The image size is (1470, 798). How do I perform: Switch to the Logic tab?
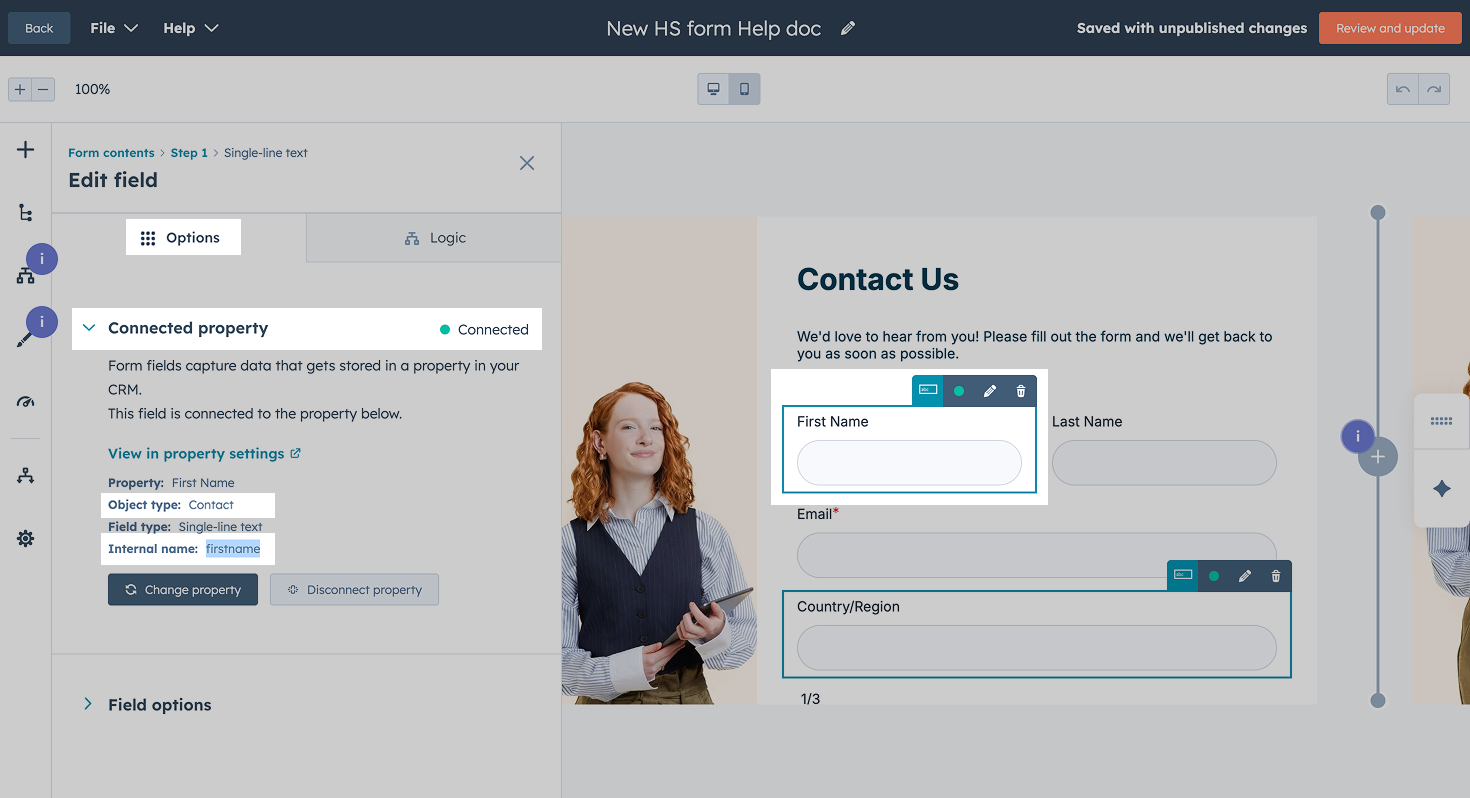(x=437, y=237)
